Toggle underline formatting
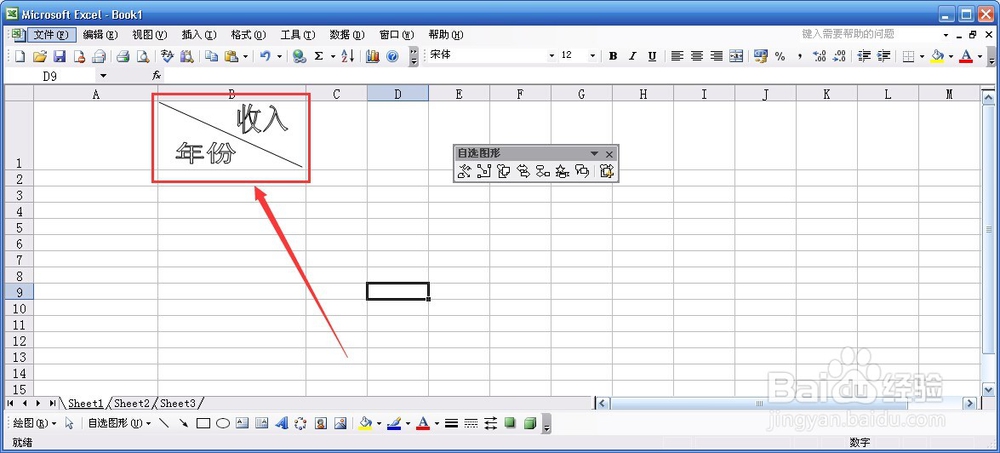 point(652,56)
